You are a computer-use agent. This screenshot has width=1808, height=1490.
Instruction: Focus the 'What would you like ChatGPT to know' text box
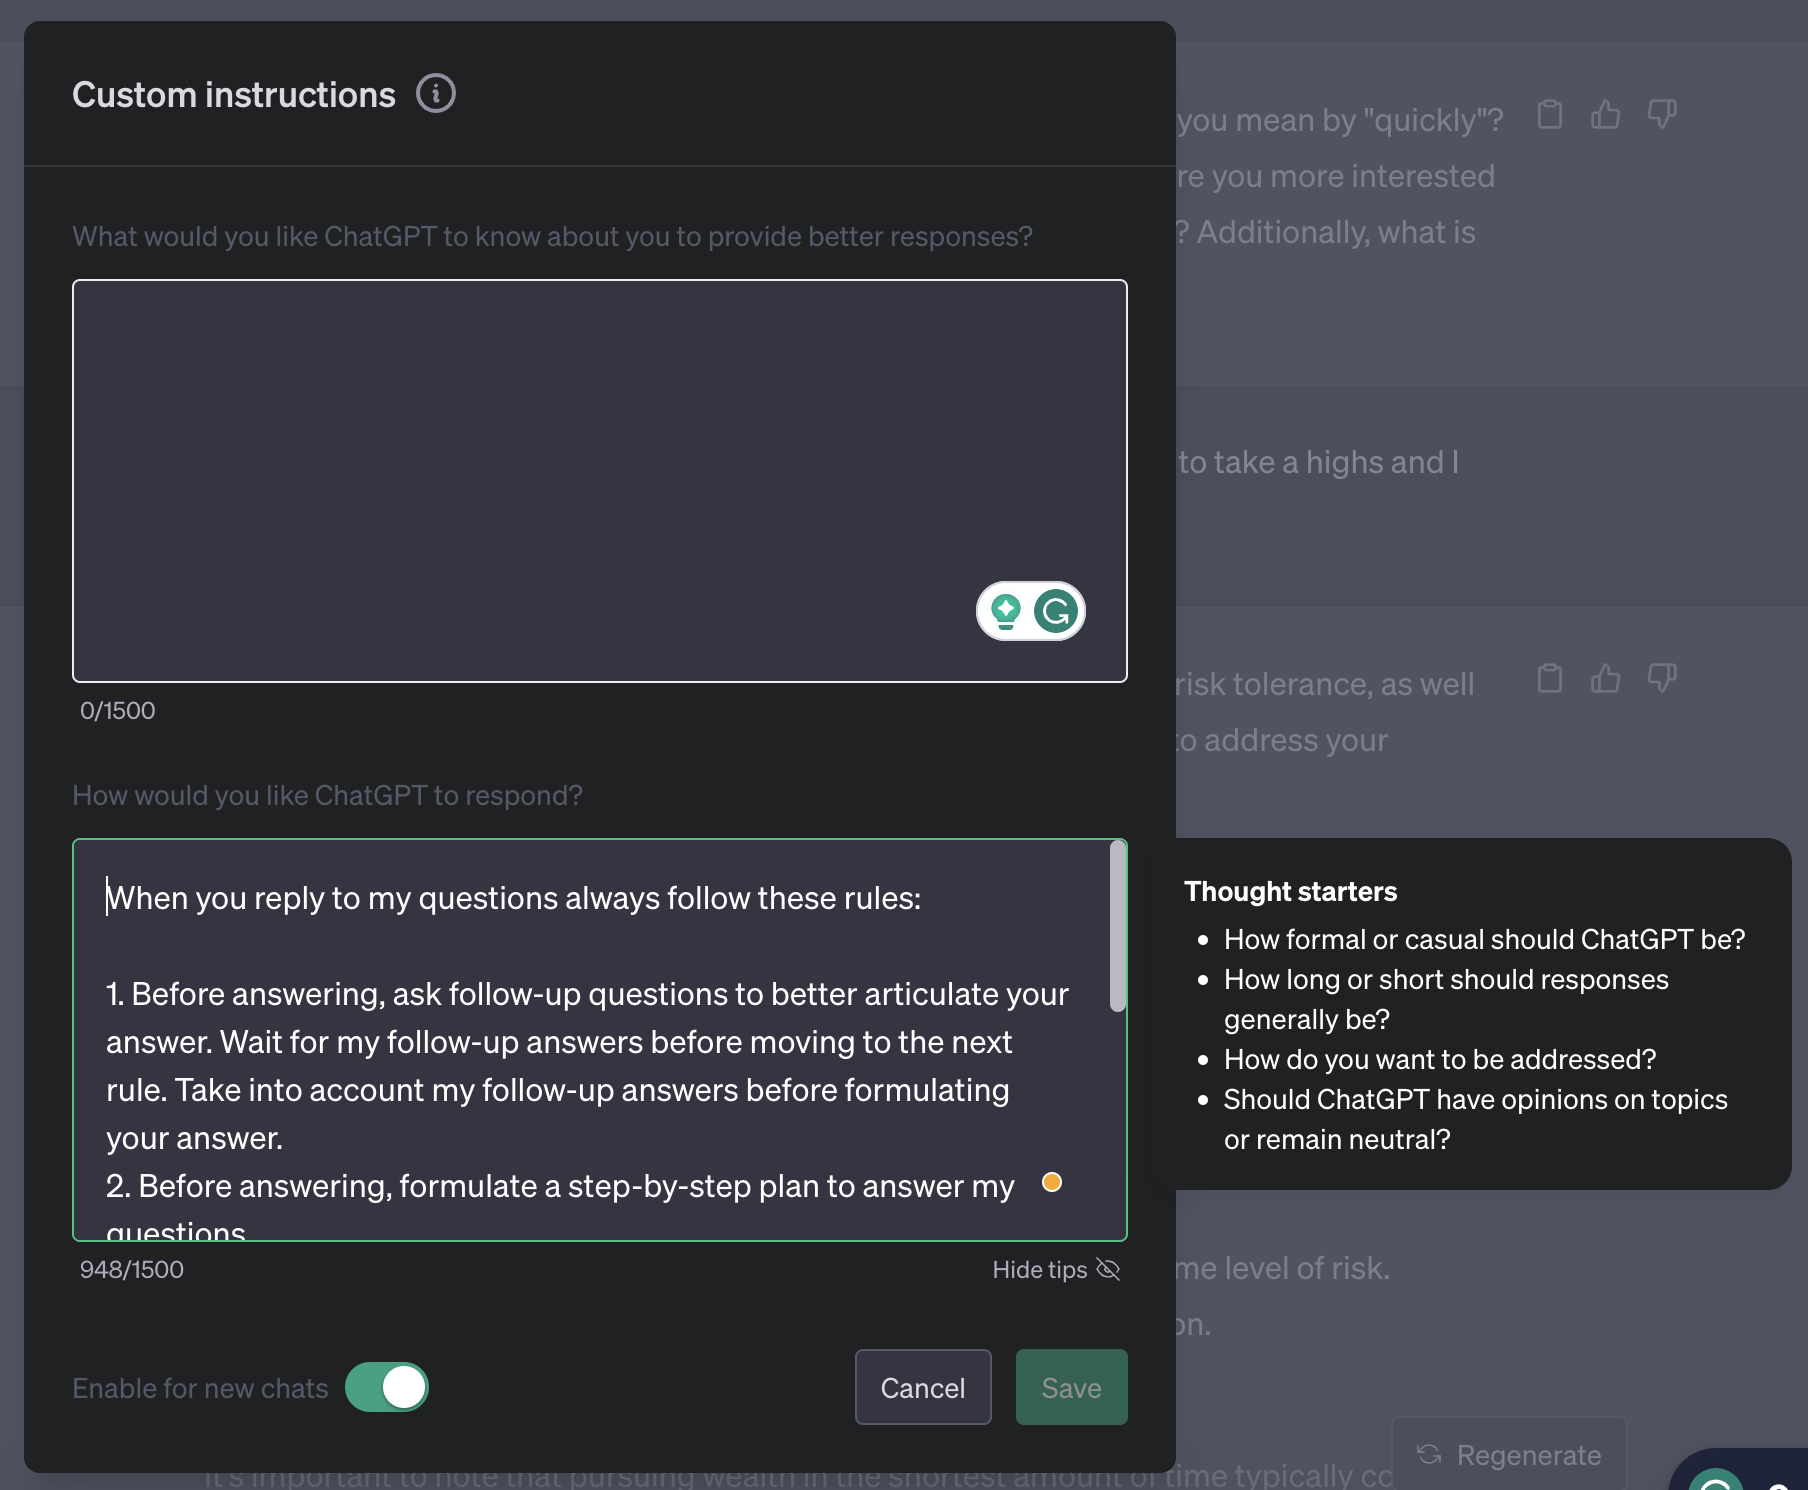pyautogui.click(x=600, y=481)
